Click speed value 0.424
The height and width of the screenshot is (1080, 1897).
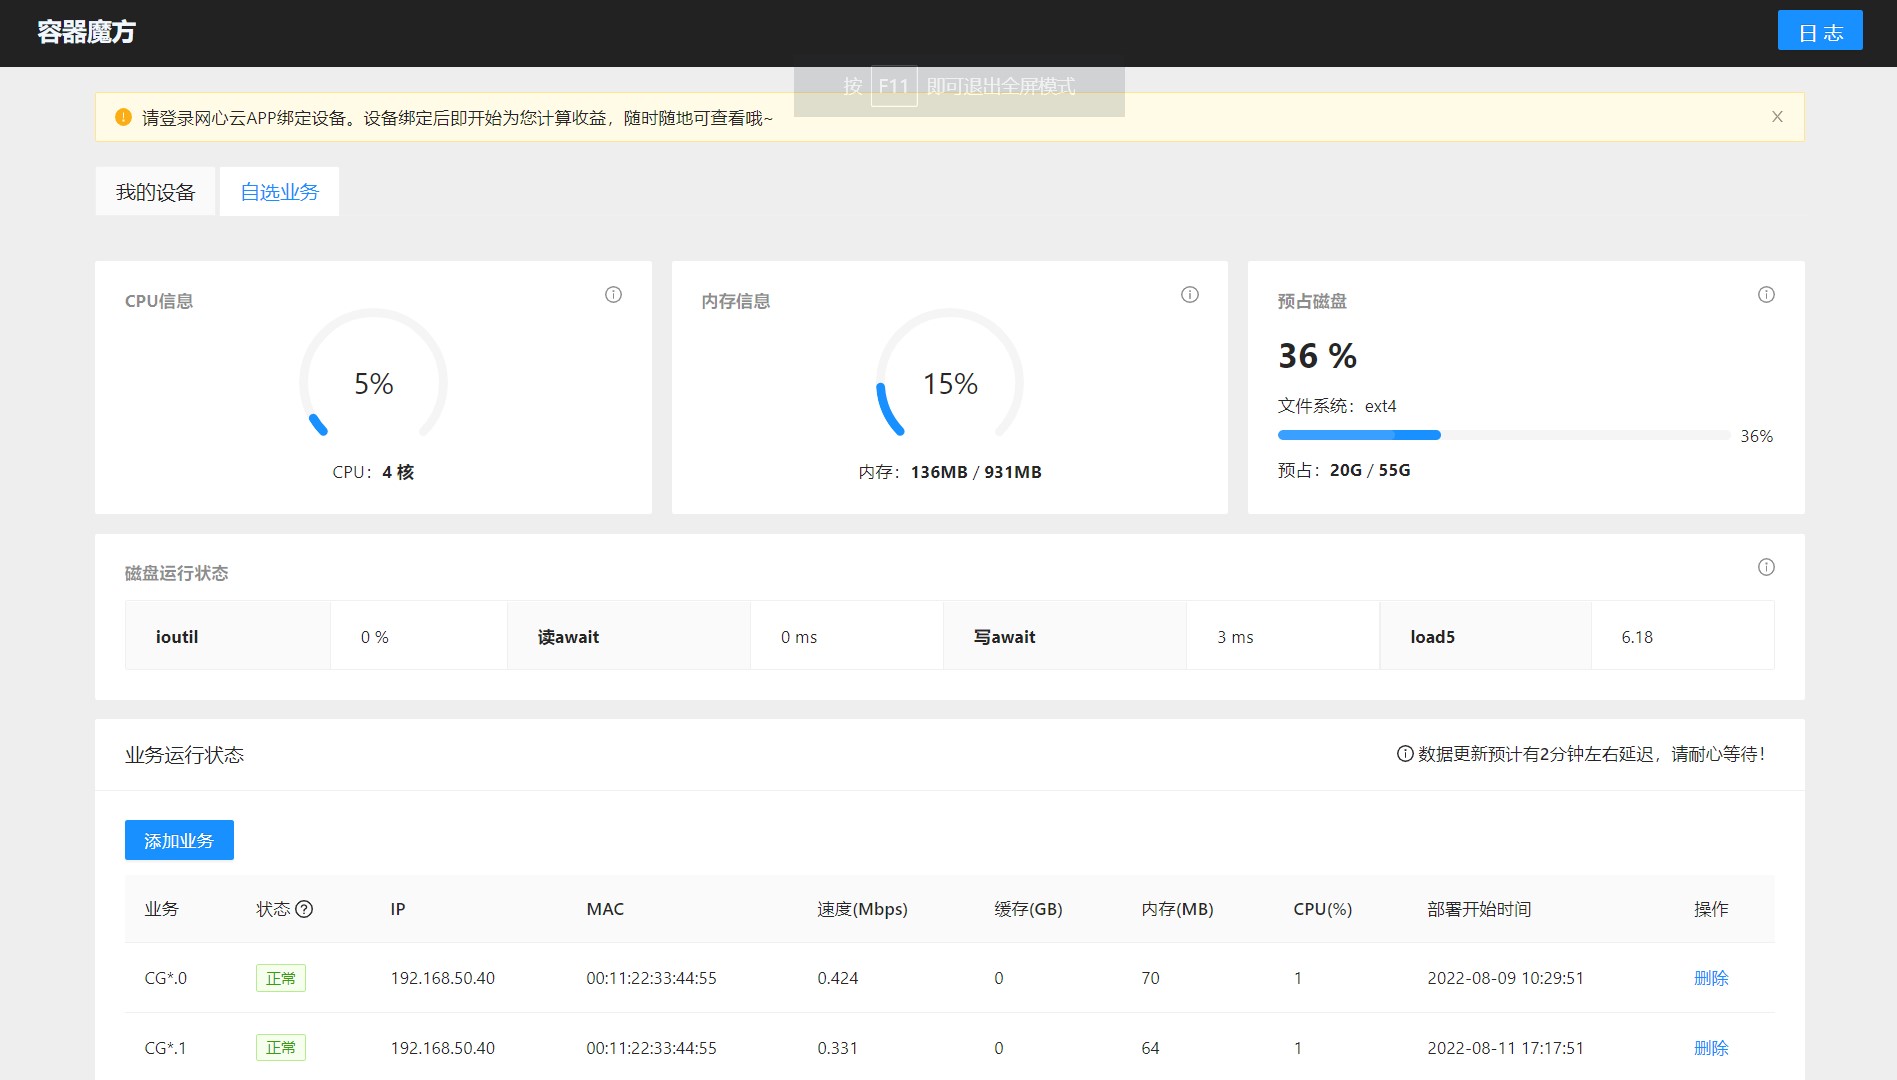838,978
